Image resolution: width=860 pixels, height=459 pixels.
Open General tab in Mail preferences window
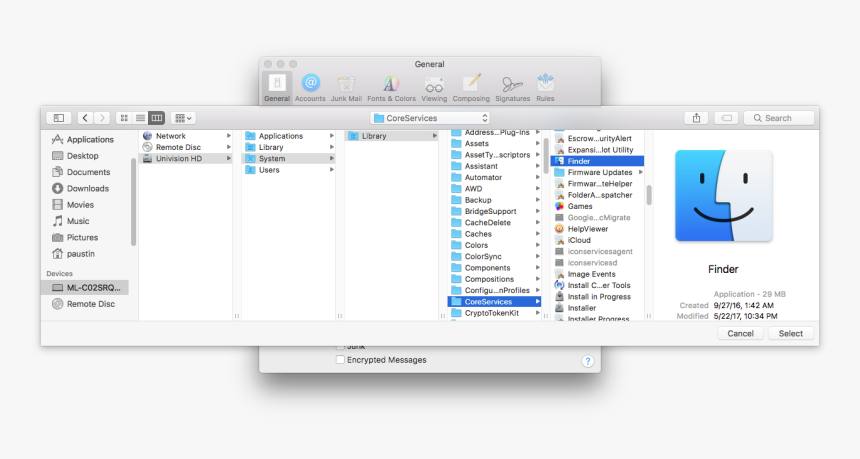click(x=277, y=88)
